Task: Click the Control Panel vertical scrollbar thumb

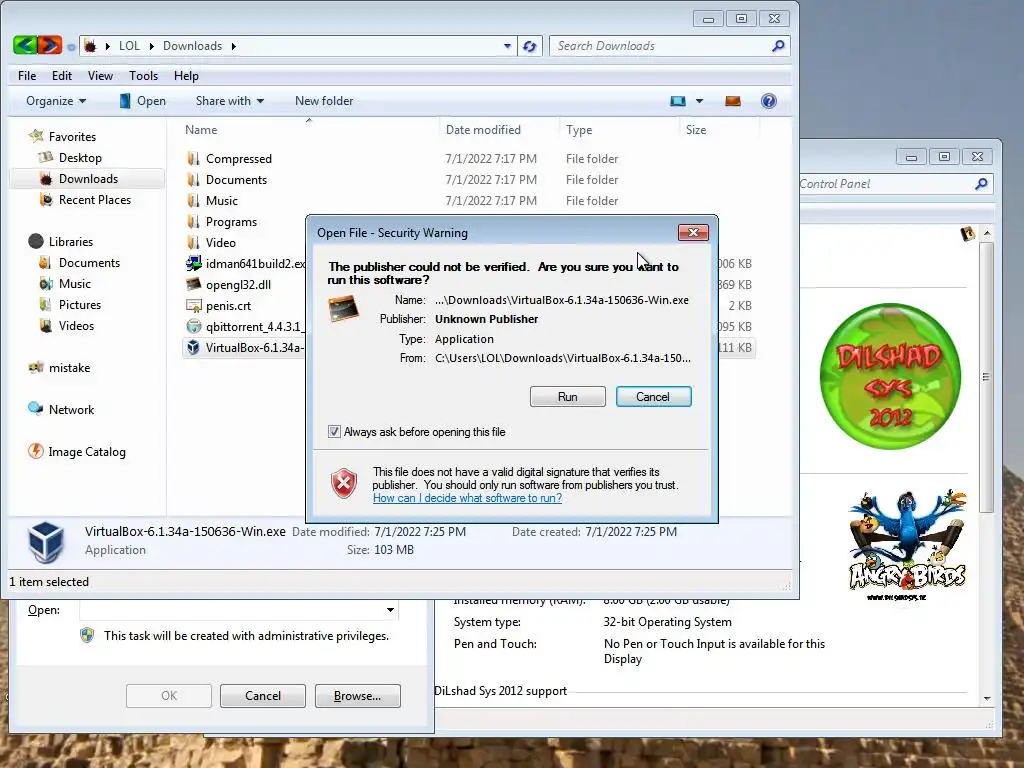Action: click(x=986, y=377)
